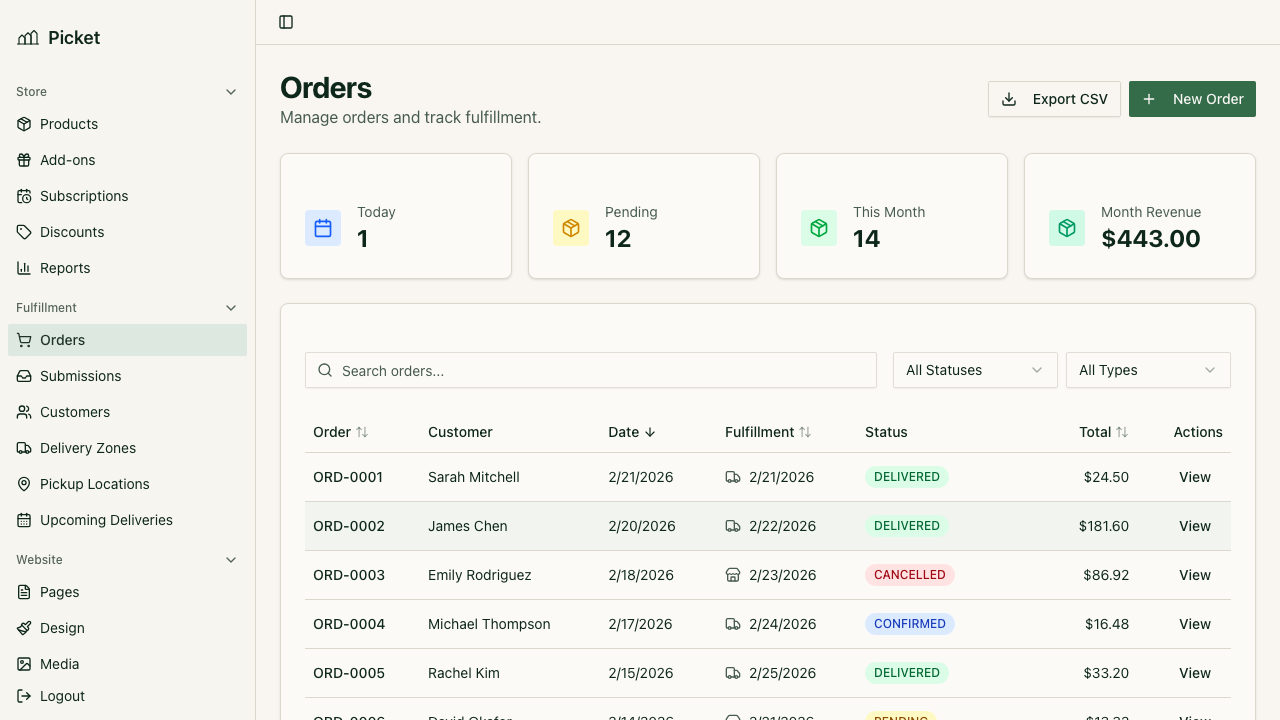Click the store pickup icon in ORD-0003 row
Screen dimensions: 1280x720
[733, 575]
